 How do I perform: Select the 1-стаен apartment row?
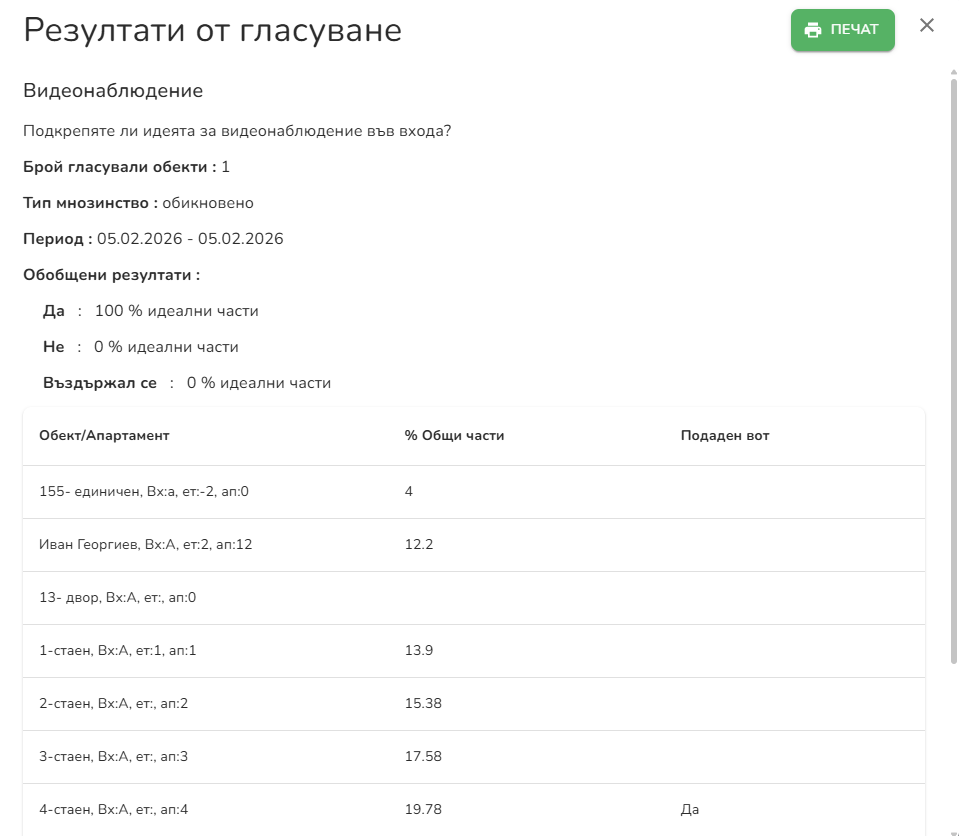point(118,650)
